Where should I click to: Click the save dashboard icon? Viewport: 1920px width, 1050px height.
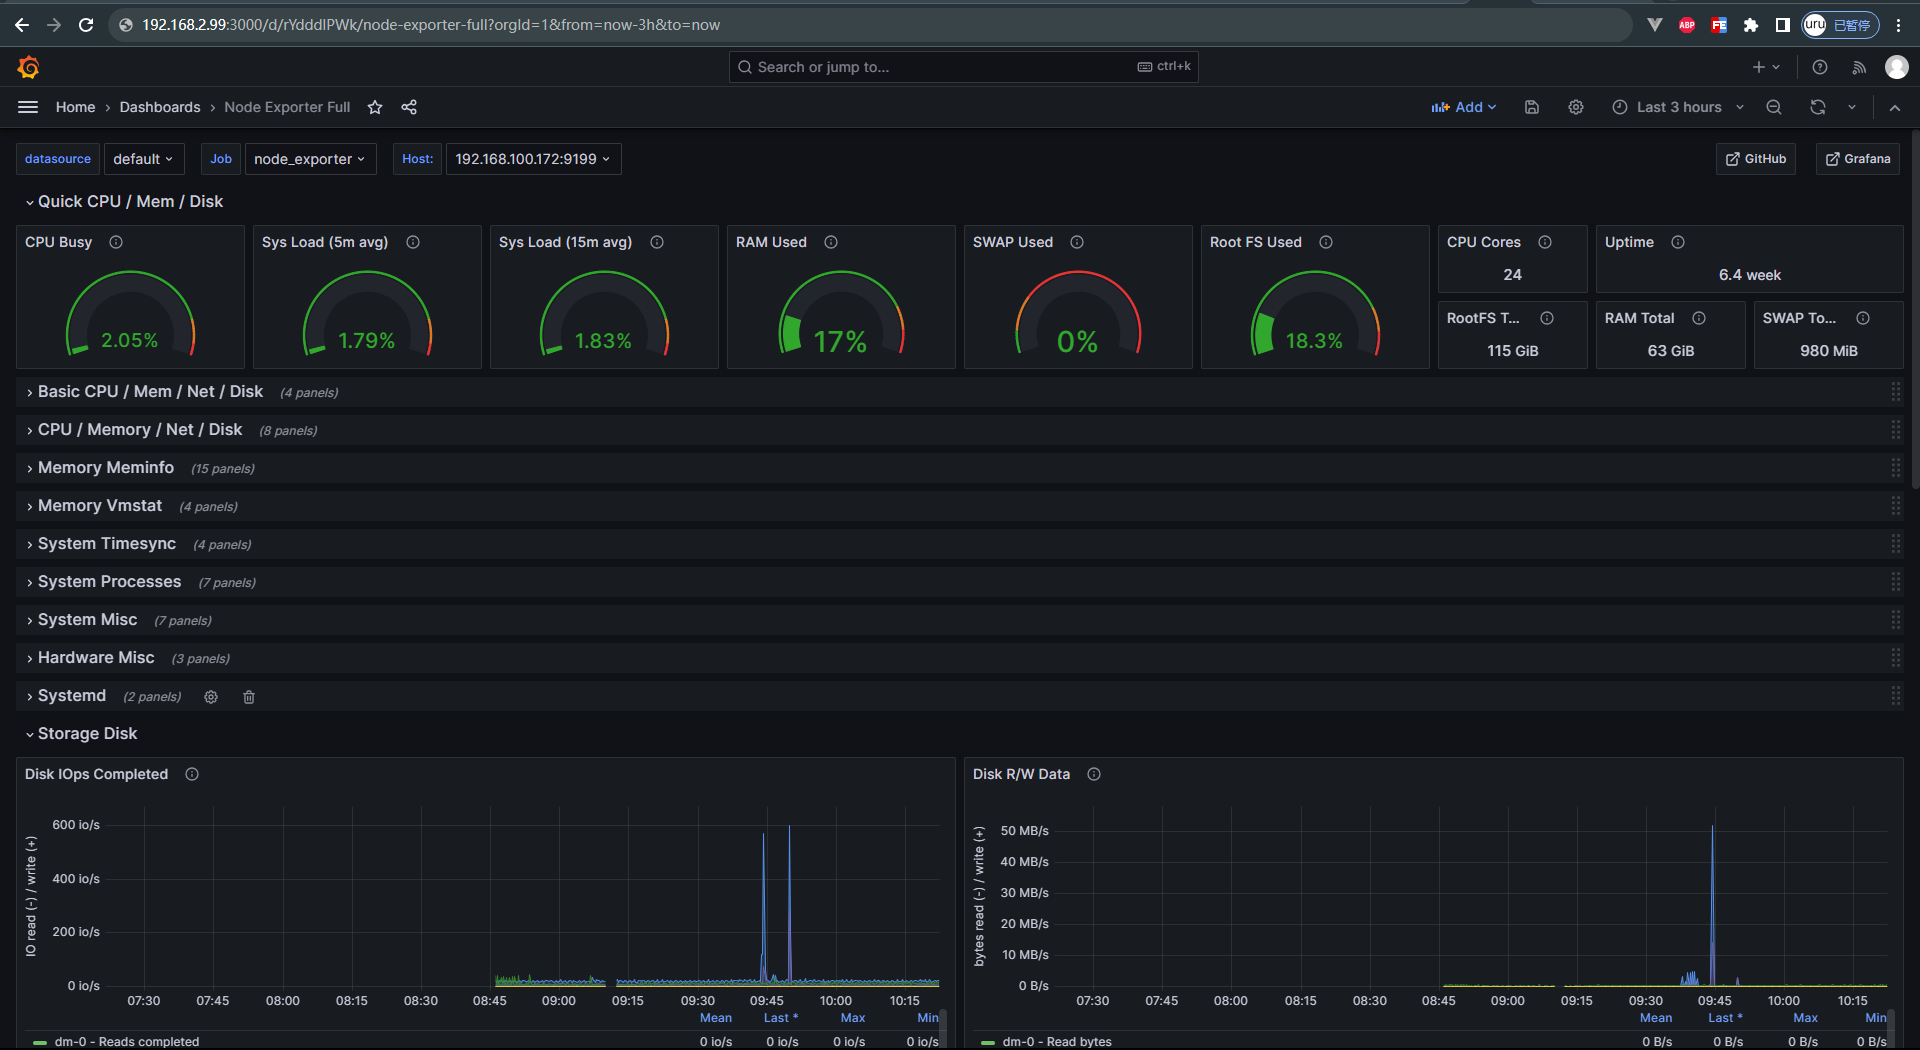tap(1531, 107)
